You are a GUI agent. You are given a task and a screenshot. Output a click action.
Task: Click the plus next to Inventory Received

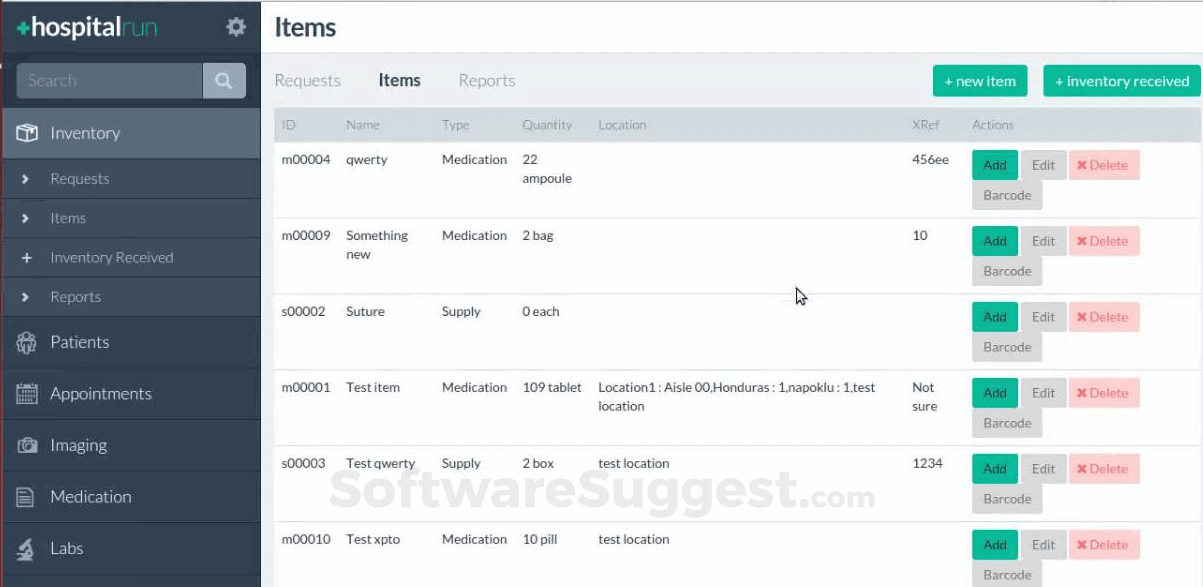tap(26, 258)
